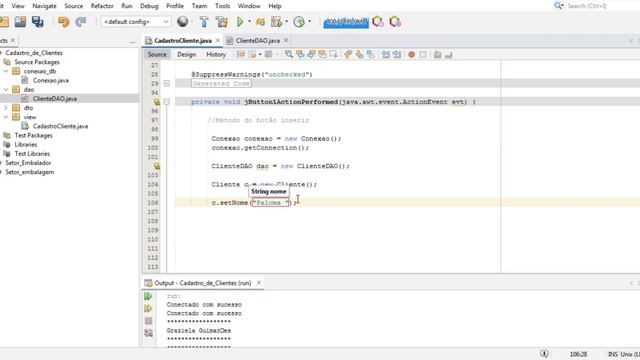Collapse jButton1ActionPerformed method fold
The width and height of the screenshot is (640, 360).
(x=167, y=102)
